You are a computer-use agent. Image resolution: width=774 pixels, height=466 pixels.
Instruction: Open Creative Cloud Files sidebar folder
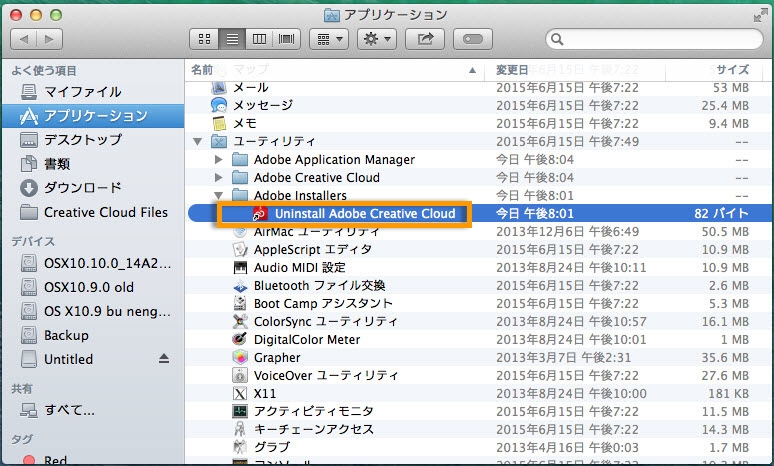(93, 212)
